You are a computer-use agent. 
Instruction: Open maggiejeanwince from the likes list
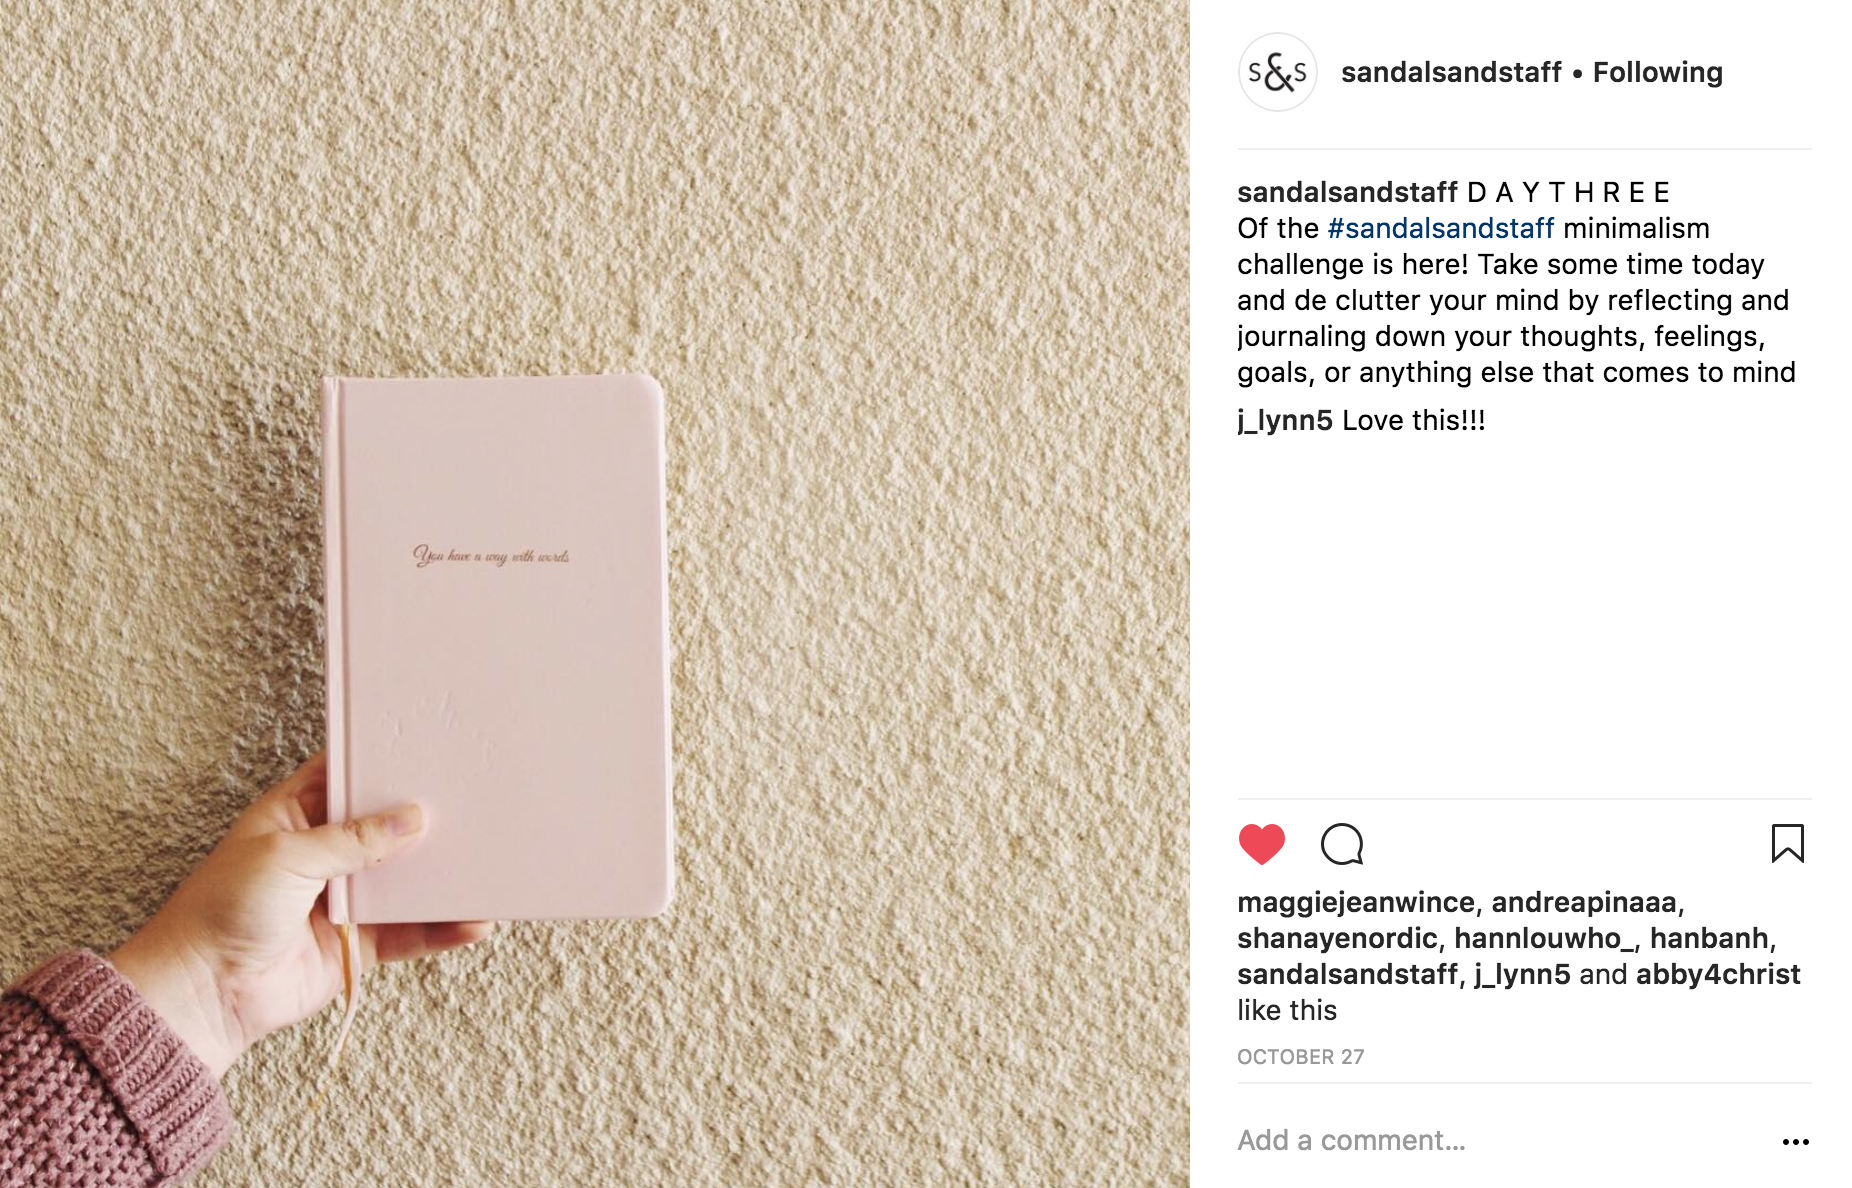pos(1355,902)
